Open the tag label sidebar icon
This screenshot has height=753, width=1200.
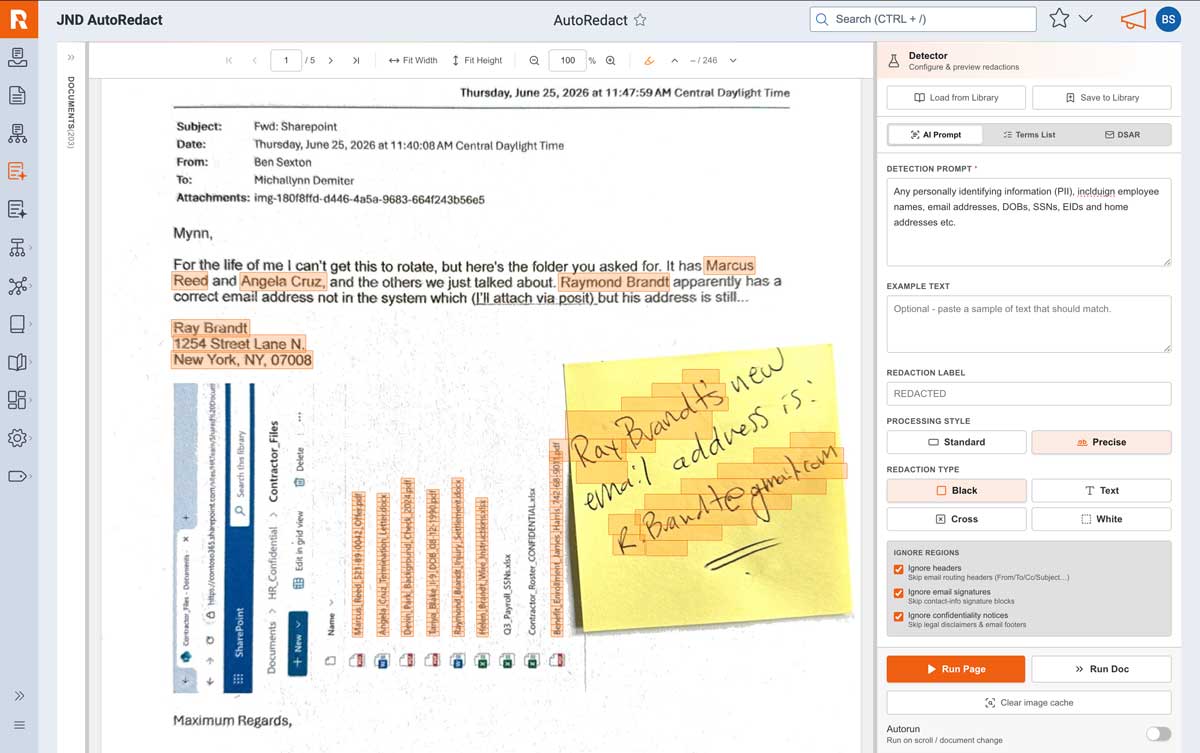tap(17, 476)
